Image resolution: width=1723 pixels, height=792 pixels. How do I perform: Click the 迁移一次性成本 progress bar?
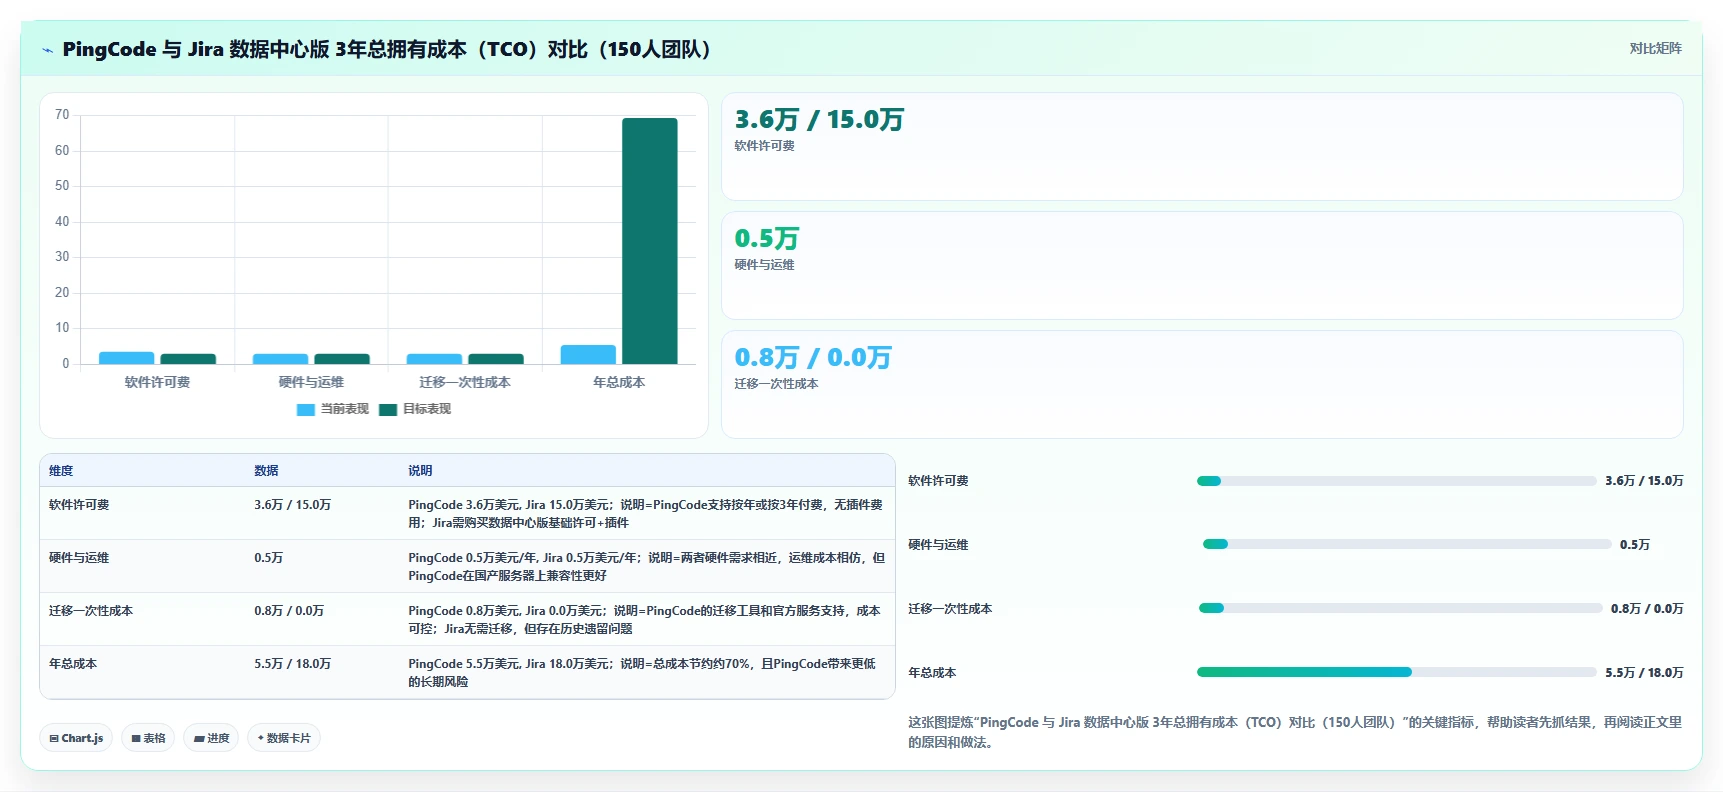pos(1400,609)
